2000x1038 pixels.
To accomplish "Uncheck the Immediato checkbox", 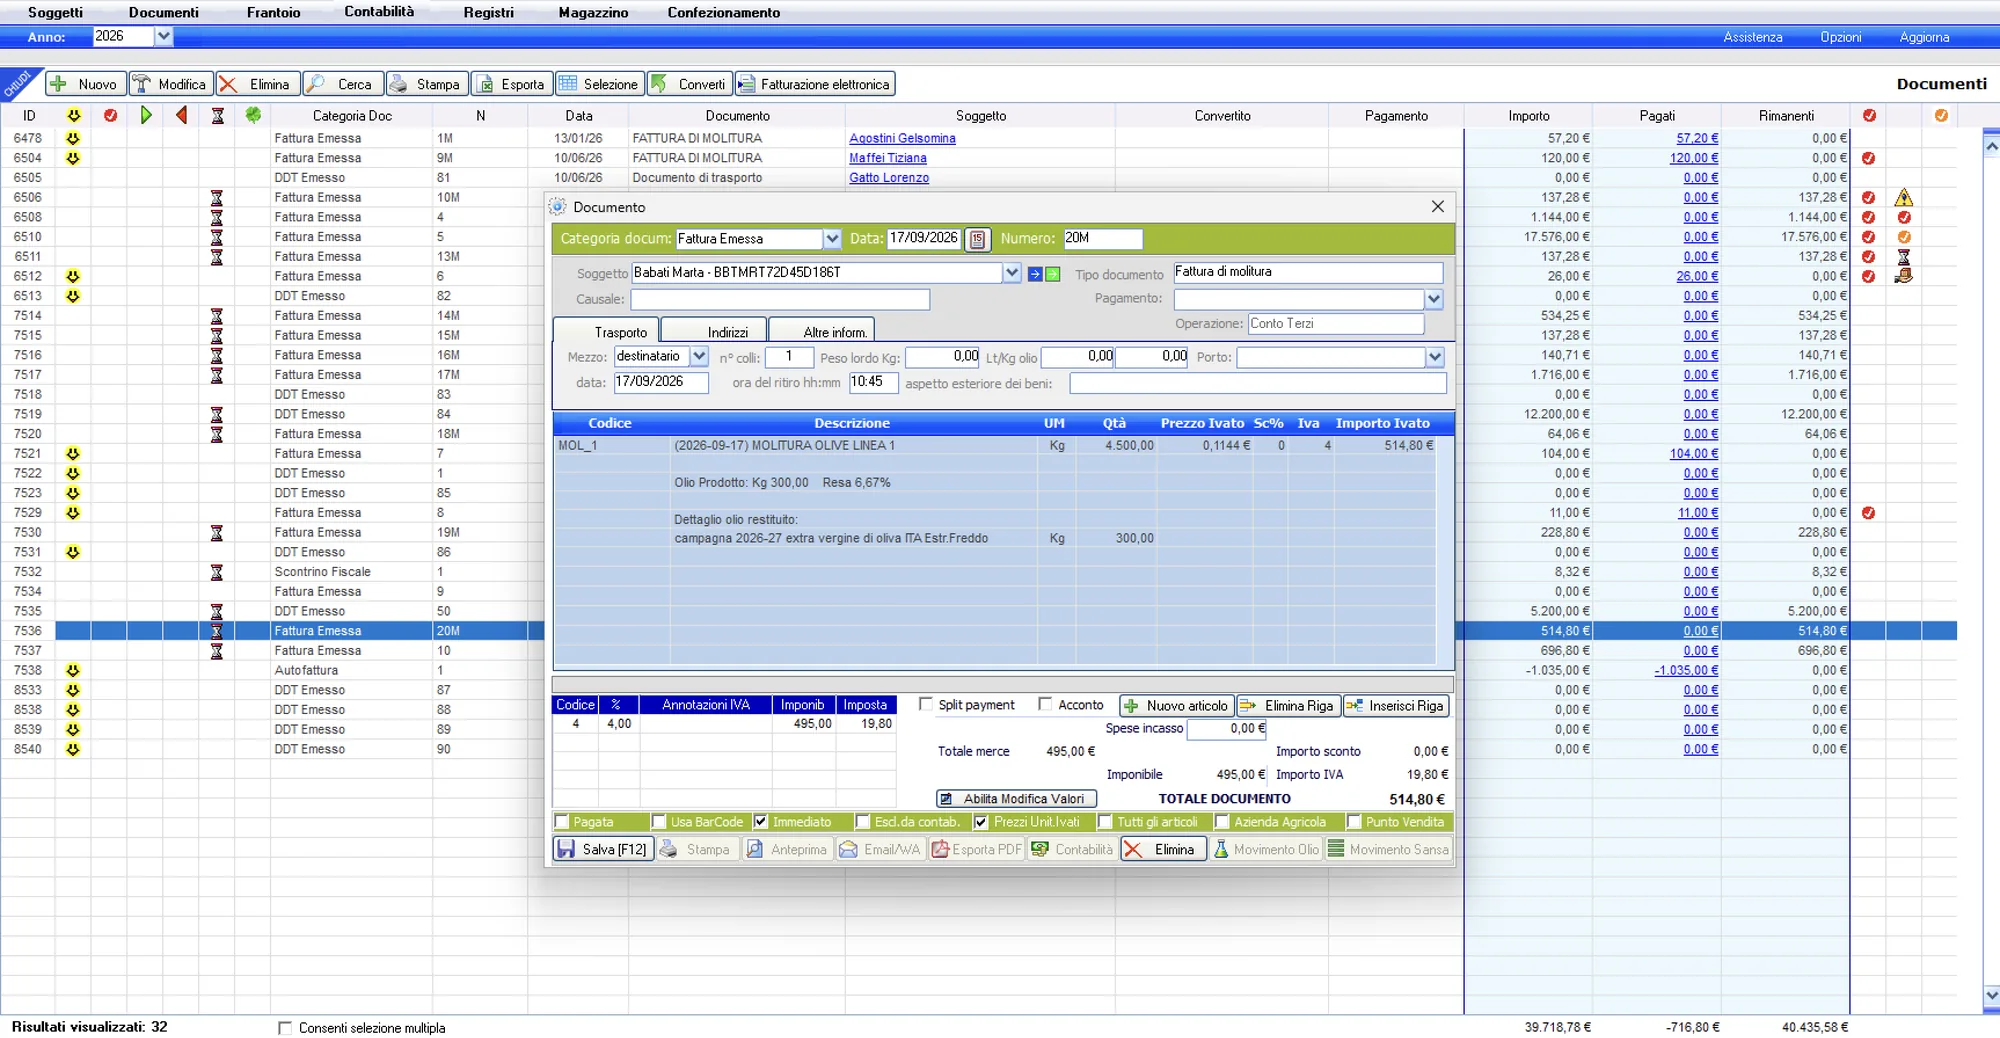I will 761,822.
